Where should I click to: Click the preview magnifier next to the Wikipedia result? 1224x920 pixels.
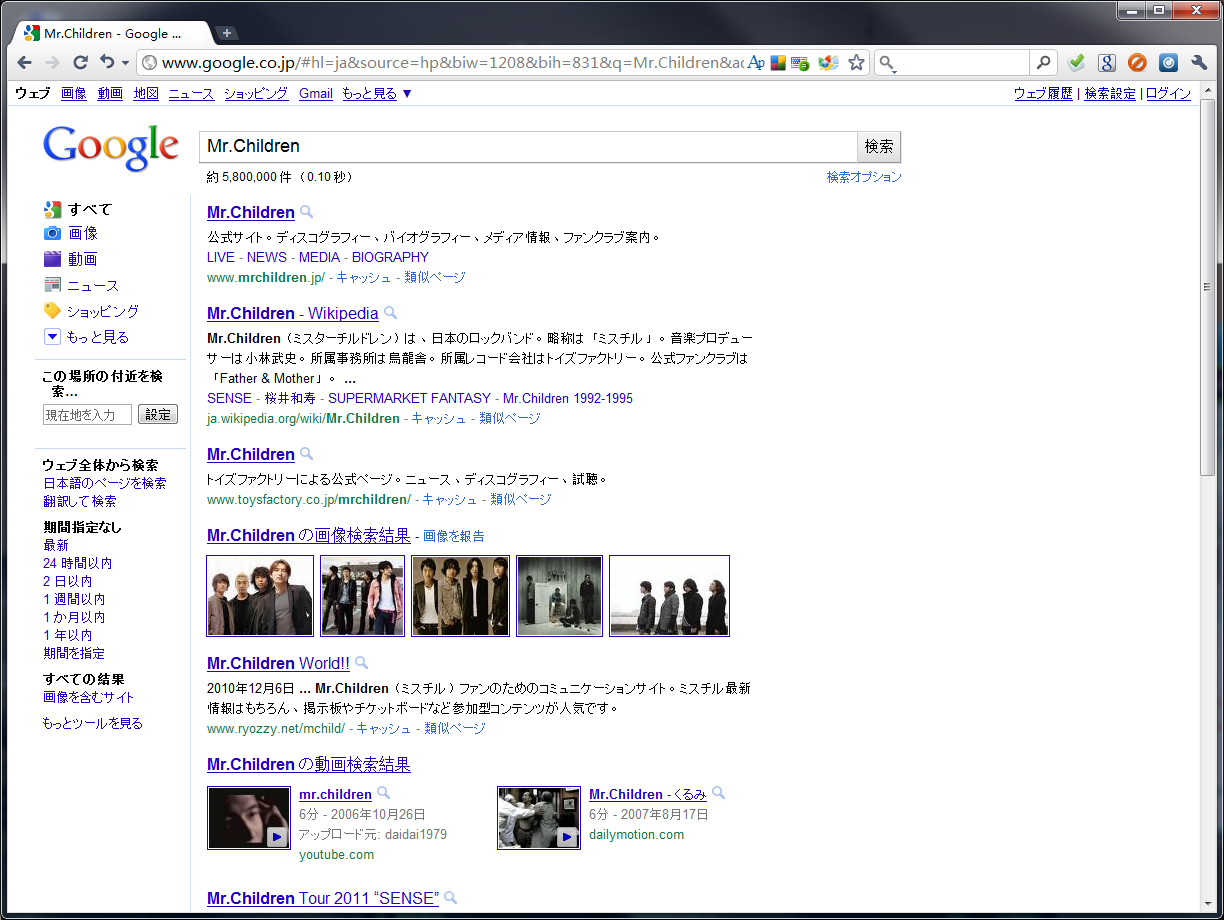(391, 313)
